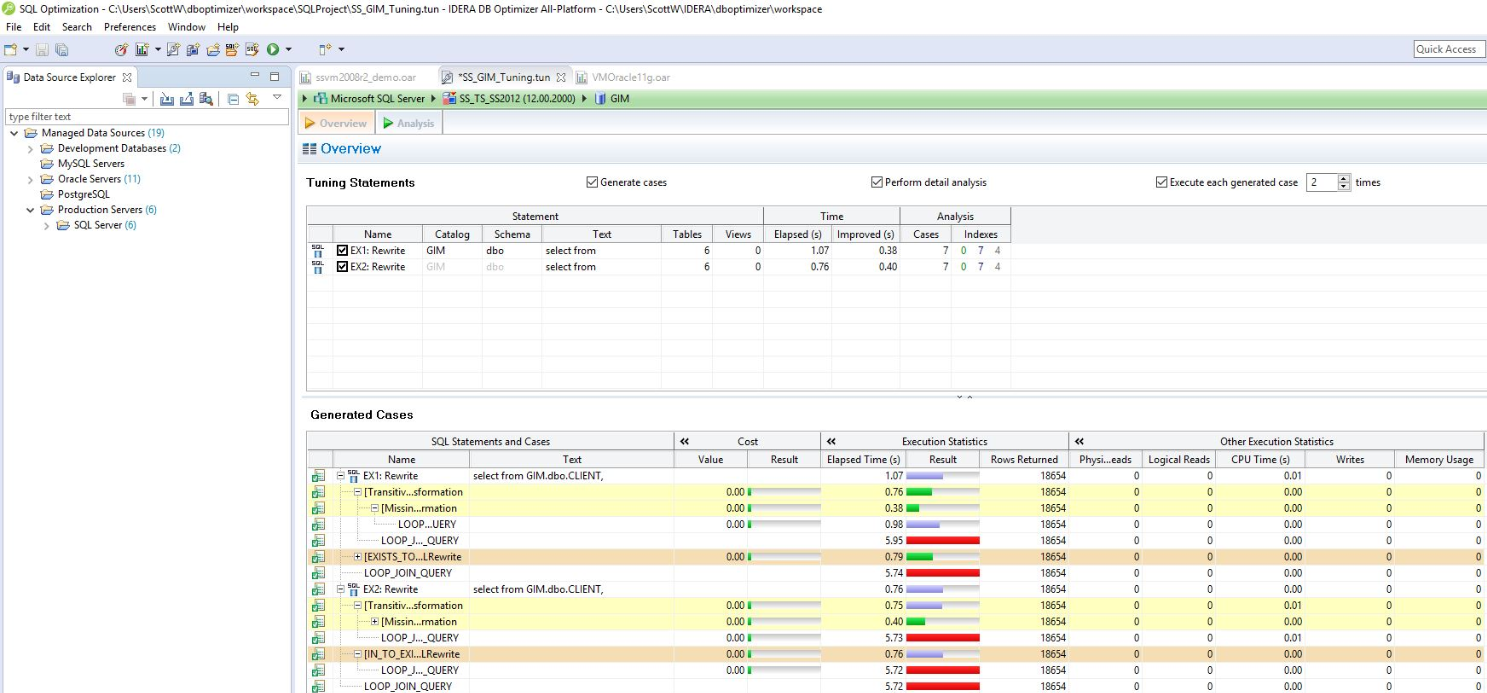Click the Microsoft SQL Server breadcrumb
Viewport: 1487px width, 693px height.
377,99
